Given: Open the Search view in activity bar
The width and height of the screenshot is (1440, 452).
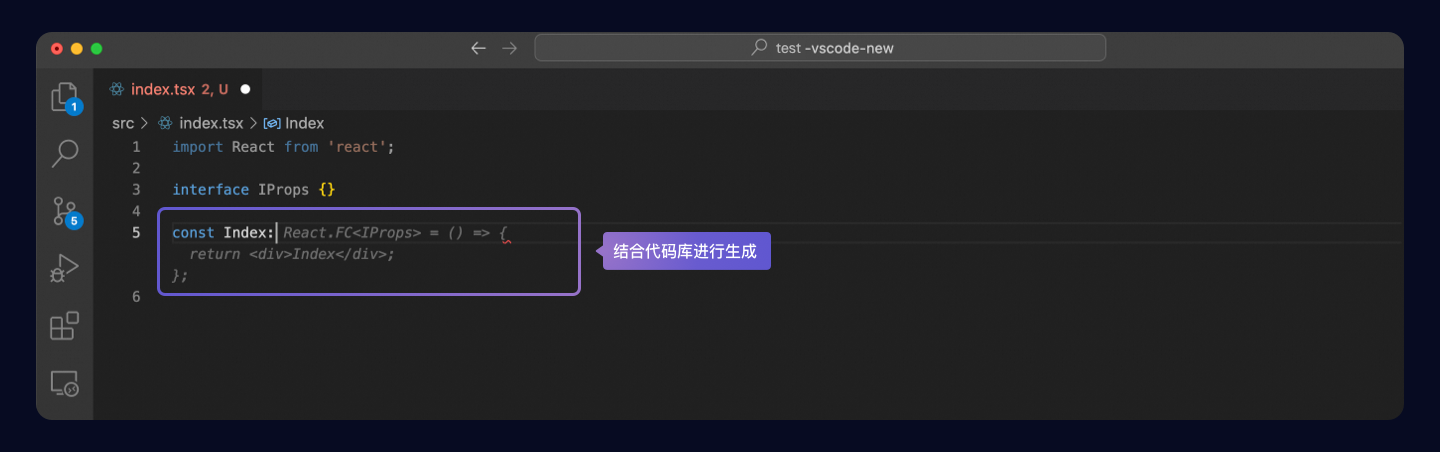Looking at the screenshot, I should point(65,153).
